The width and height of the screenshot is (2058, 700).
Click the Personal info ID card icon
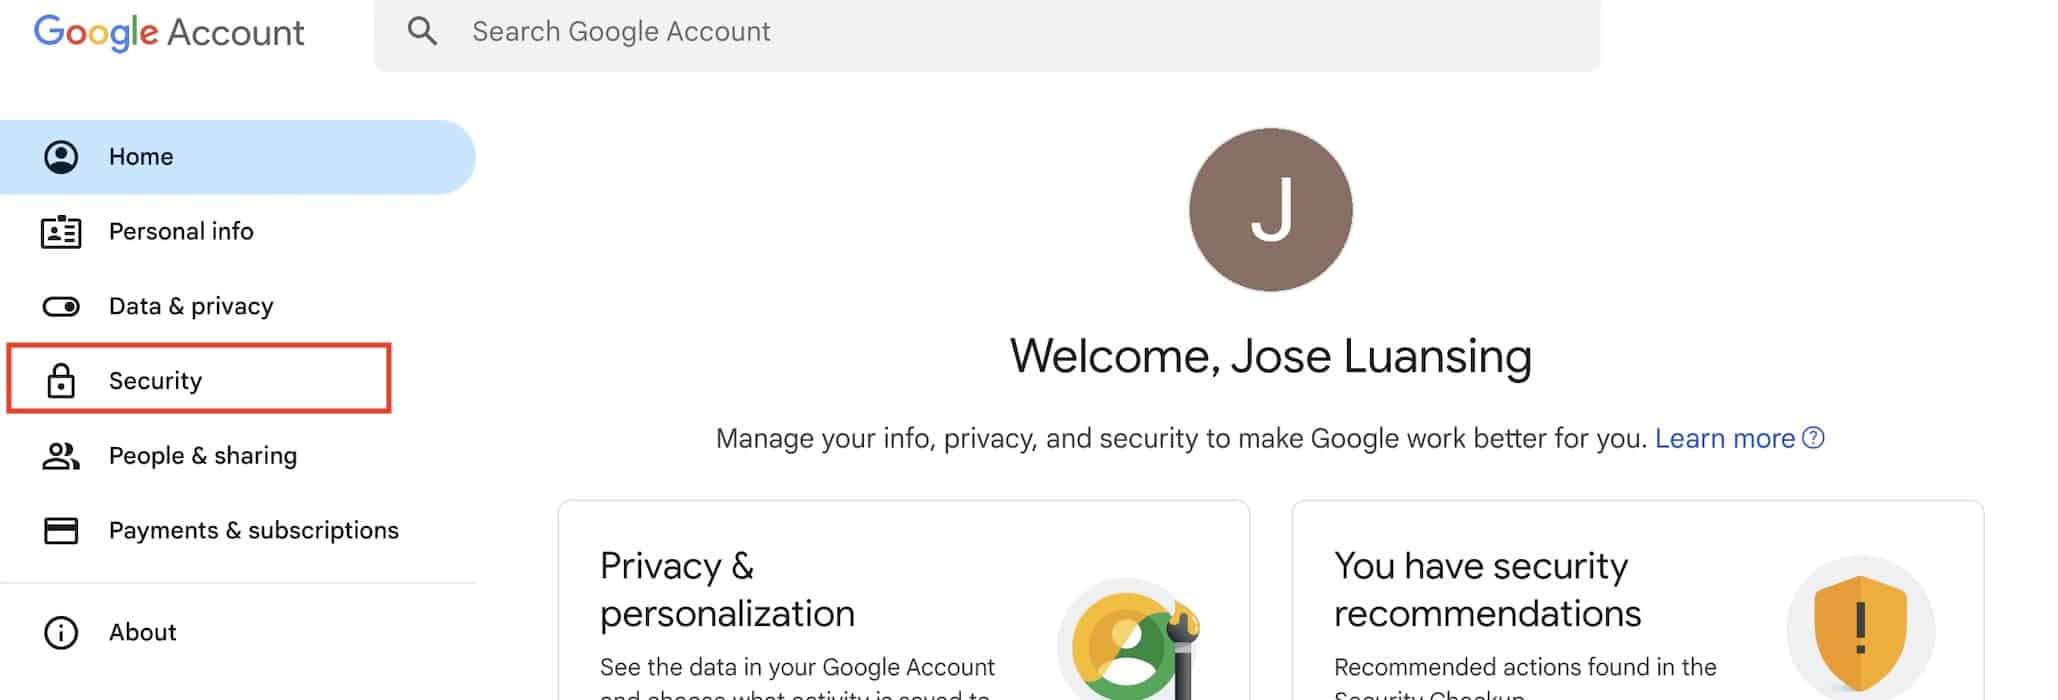pos(61,232)
